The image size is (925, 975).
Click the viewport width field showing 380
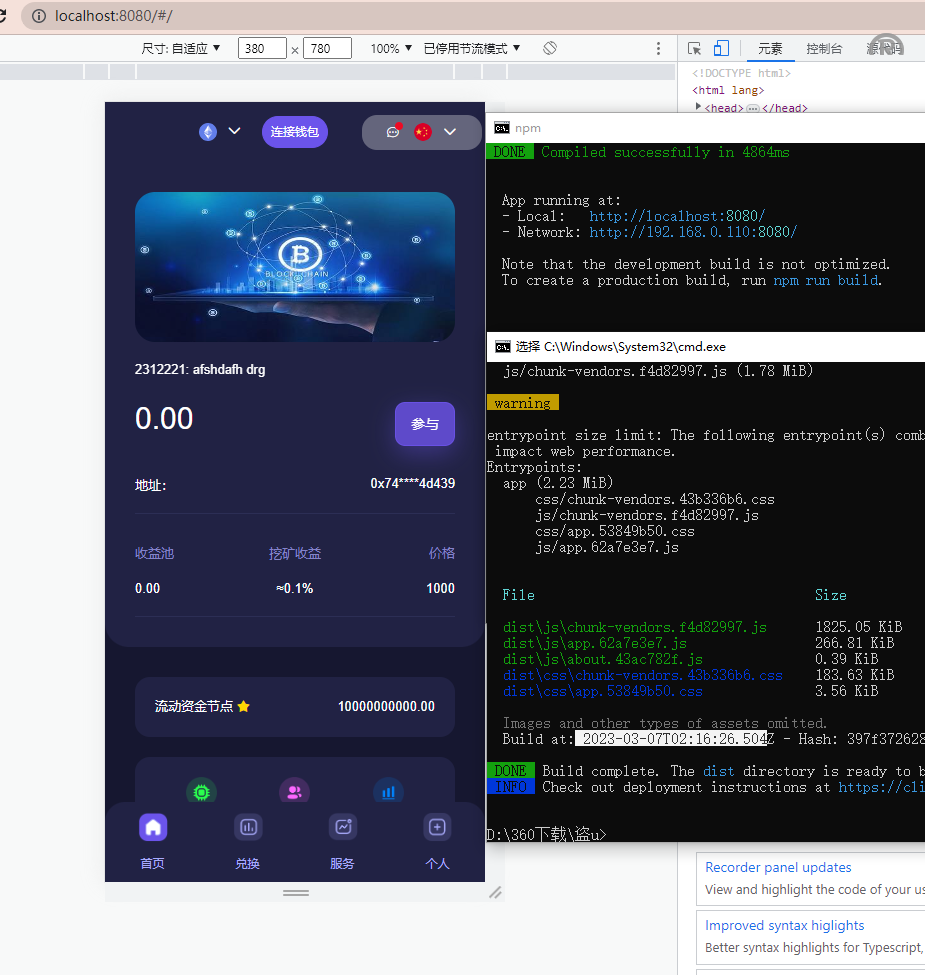(x=262, y=48)
